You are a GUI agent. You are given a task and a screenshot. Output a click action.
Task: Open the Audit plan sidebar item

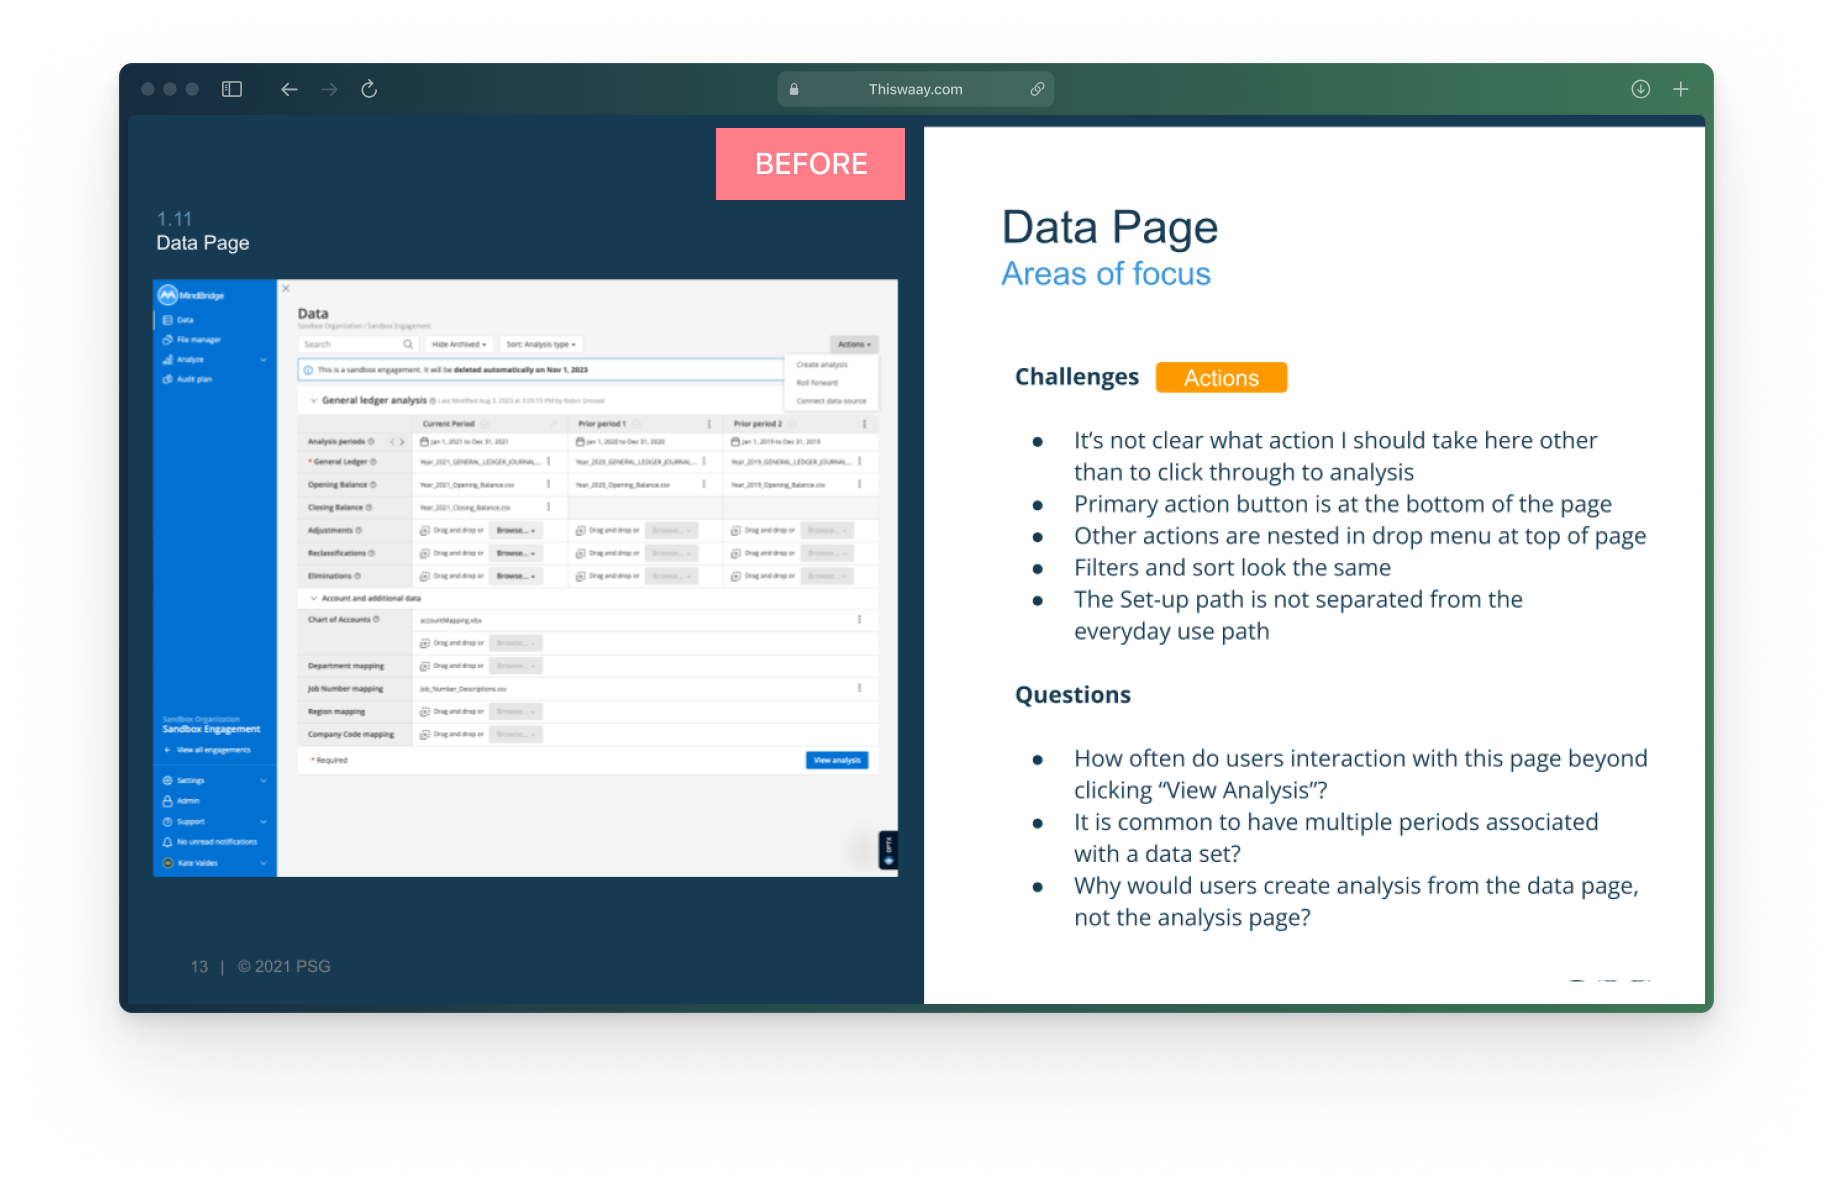pos(193,379)
